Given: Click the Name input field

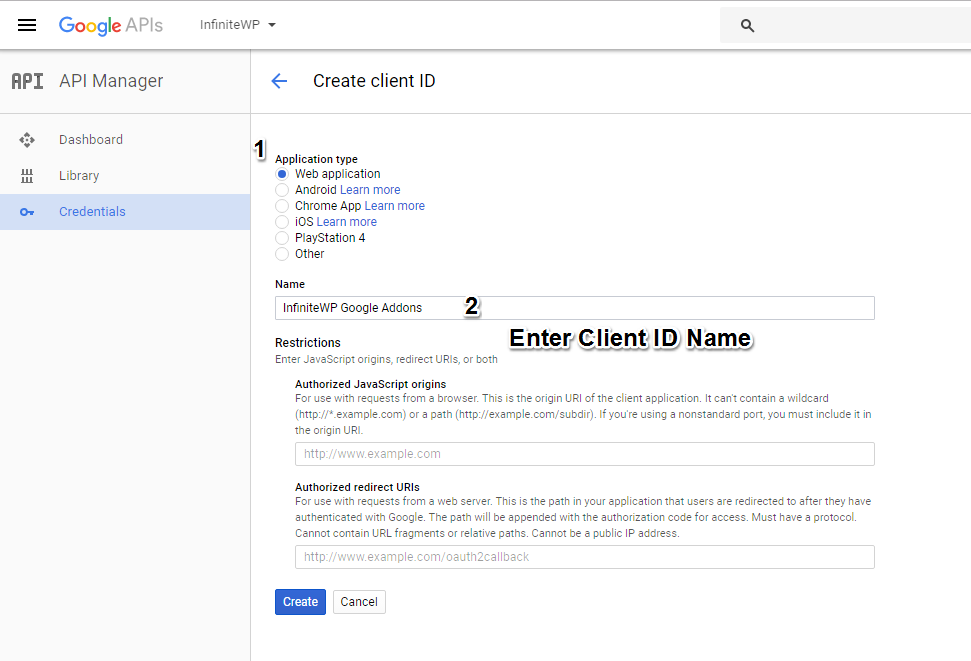Looking at the screenshot, I should point(575,308).
